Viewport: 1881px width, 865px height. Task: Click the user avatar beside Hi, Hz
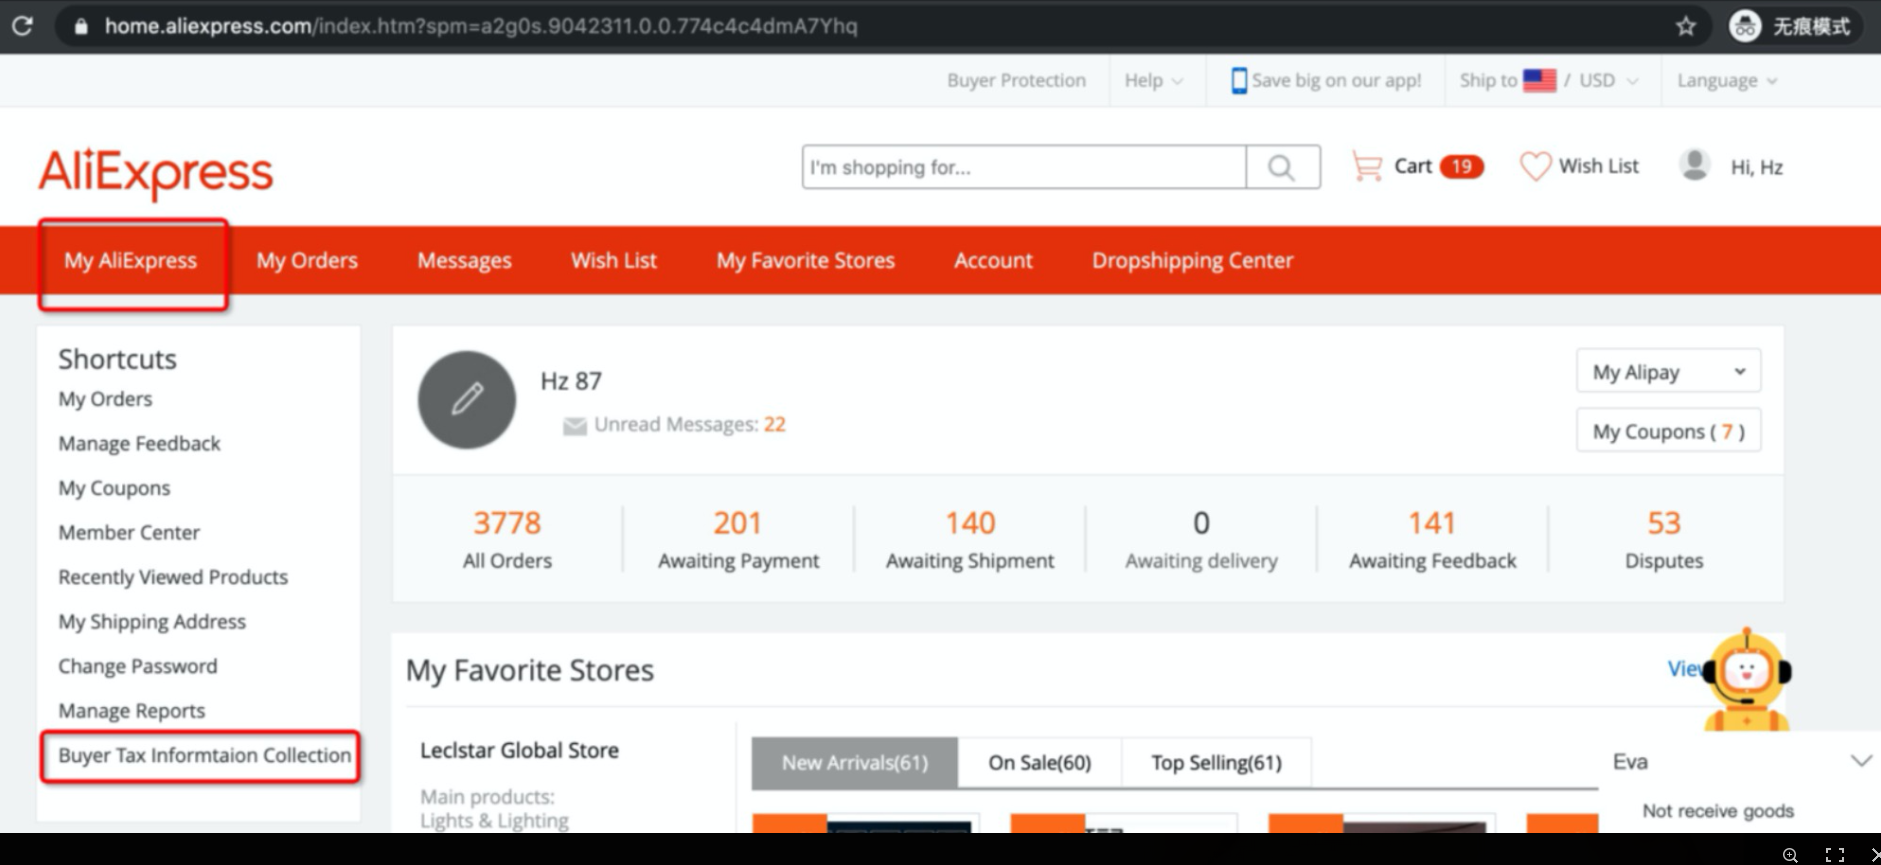pyautogui.click(x=1694, y=165)
